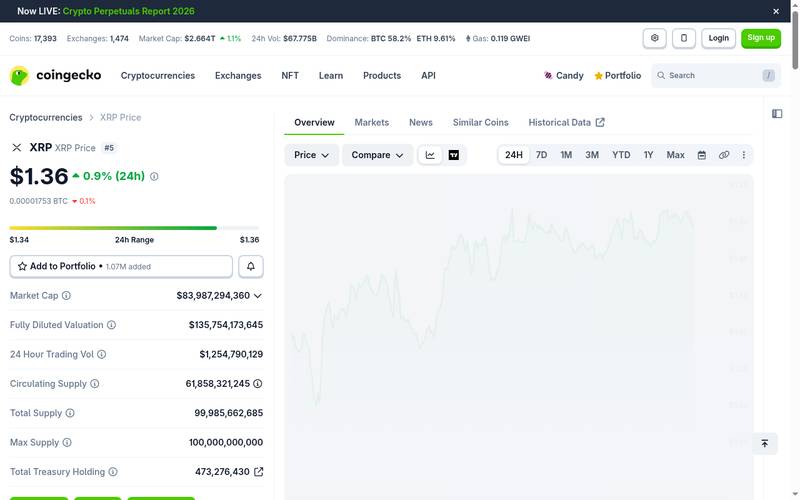Screen dimensions: 800x500
Task: Open the Cryptocurrencies menu
Action: [x=158, y=76]
